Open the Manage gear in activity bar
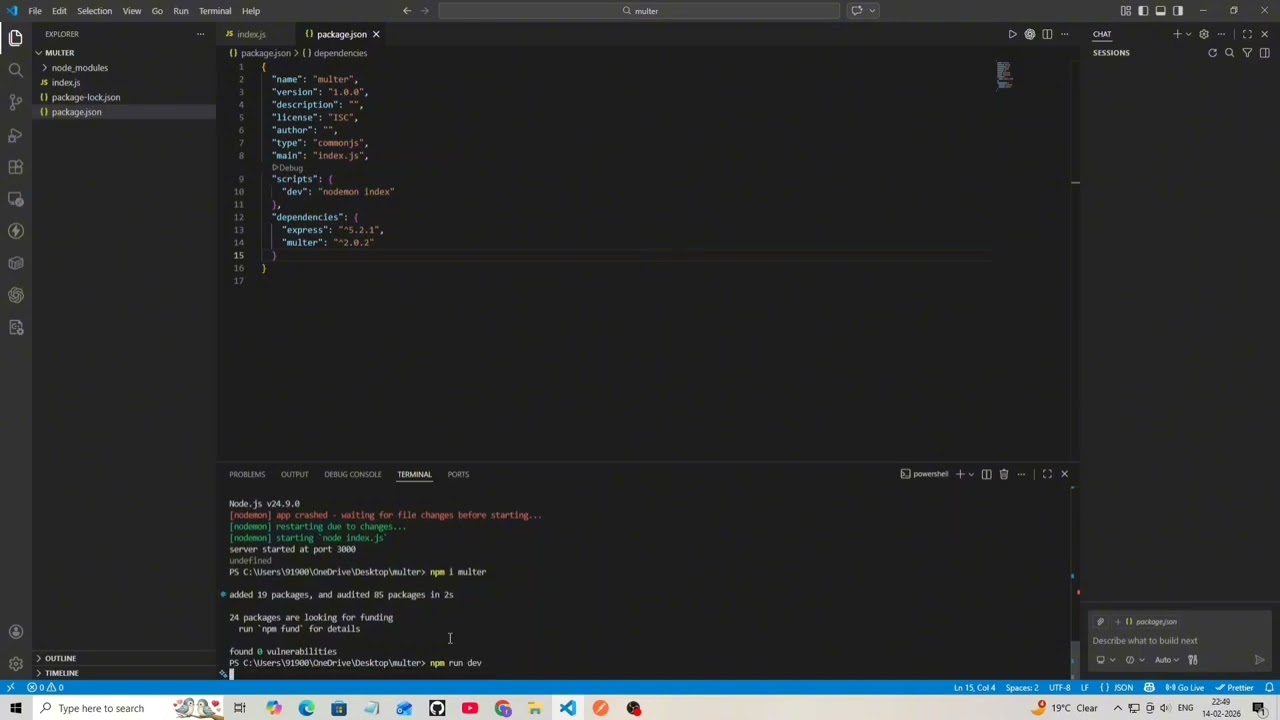Screen dimensions: 1280x720 15,664
